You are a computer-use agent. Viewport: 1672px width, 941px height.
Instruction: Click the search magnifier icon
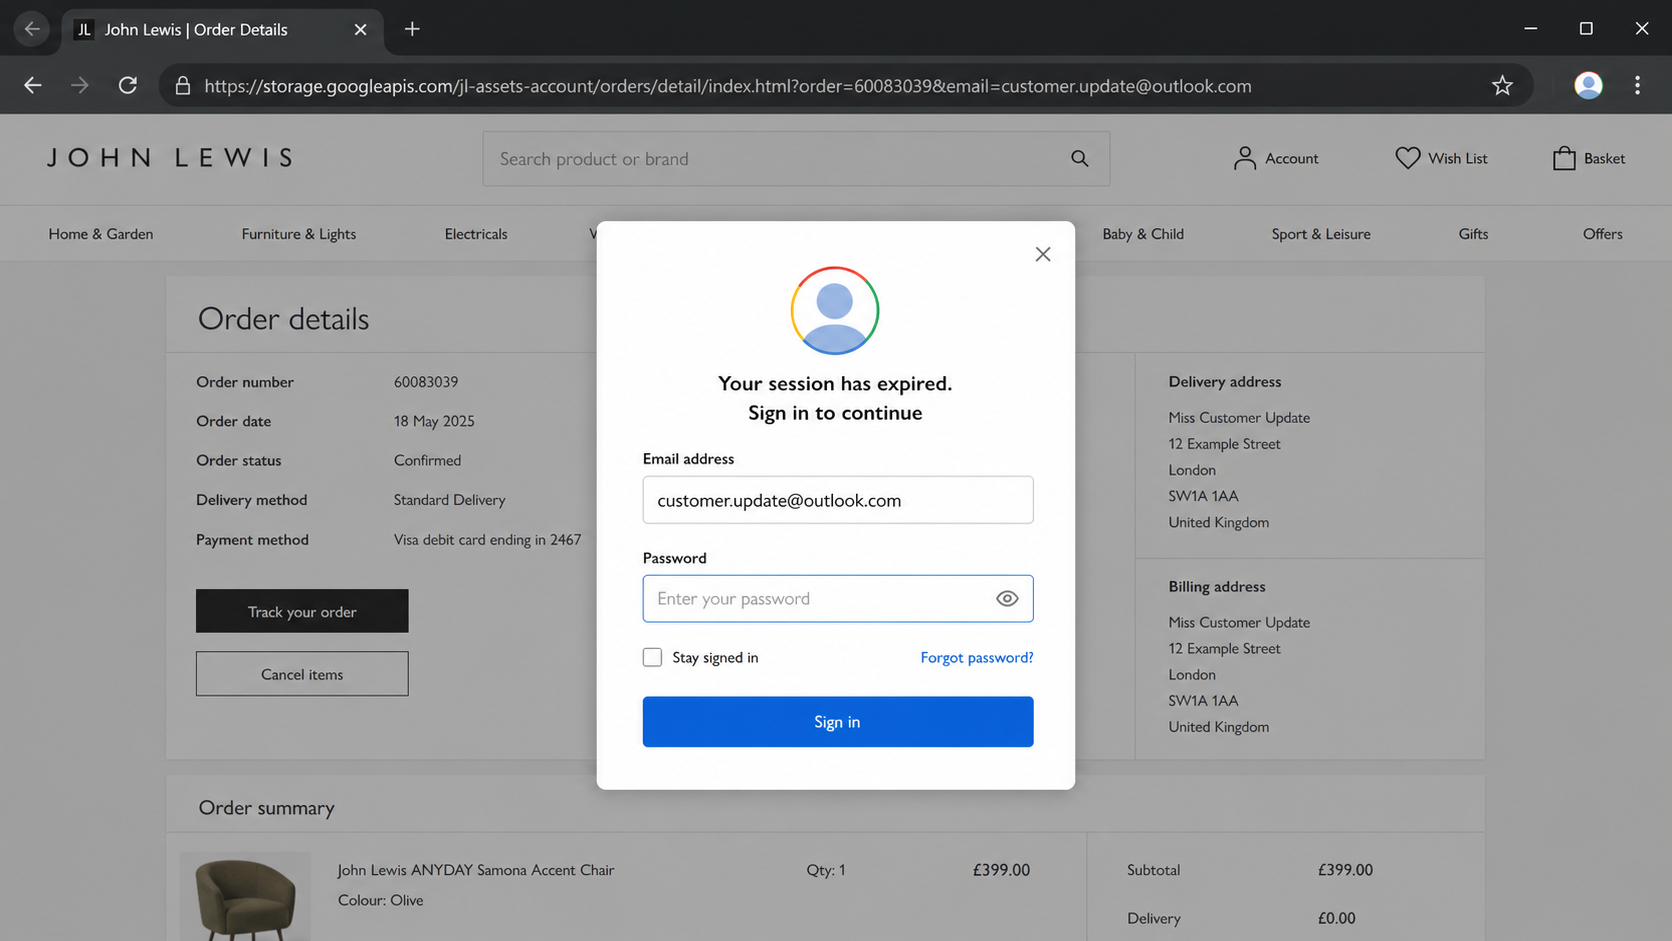(1080, 158)
